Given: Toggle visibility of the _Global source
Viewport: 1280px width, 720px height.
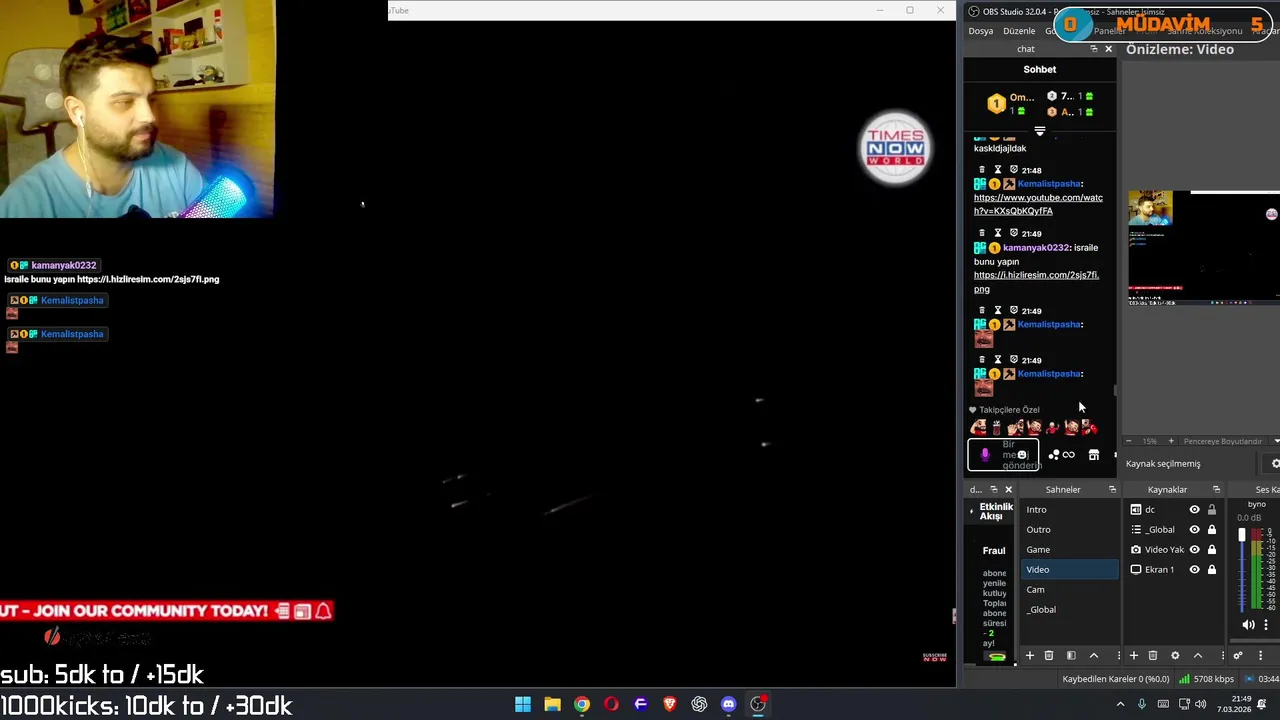Looking at the screenshot, I should tap(1194, 530).
